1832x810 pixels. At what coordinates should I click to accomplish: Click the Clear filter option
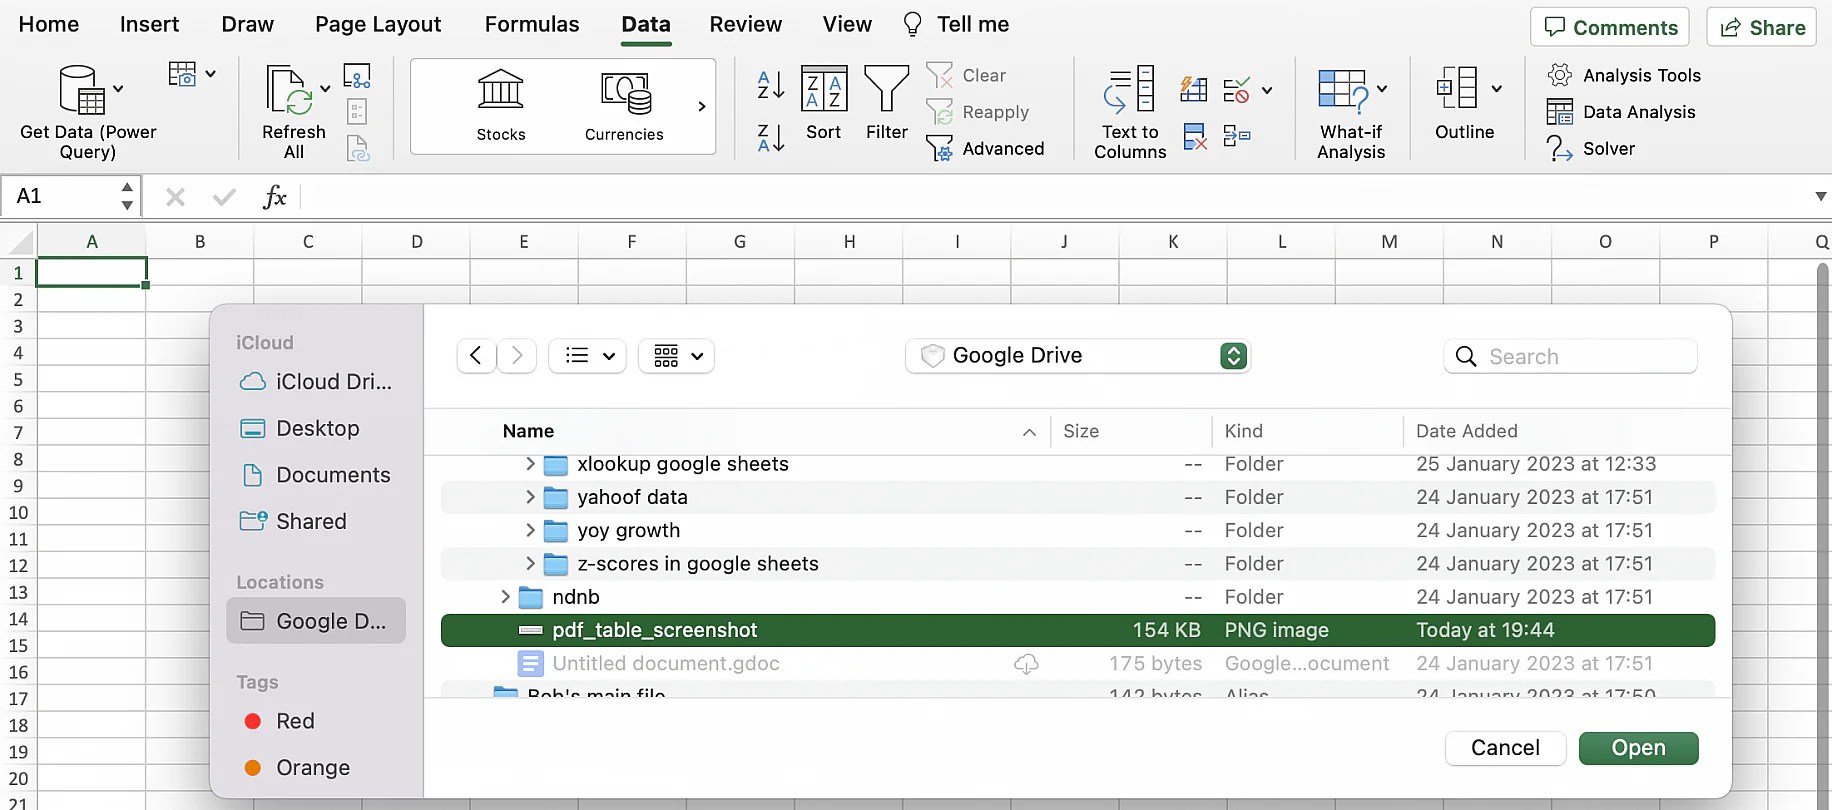click(x=966, y=75)
